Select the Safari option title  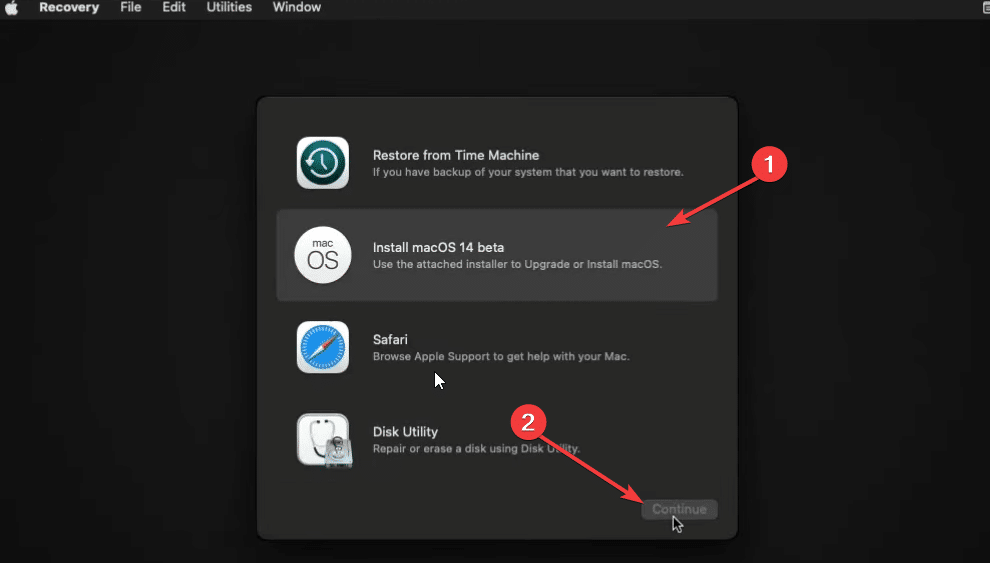click(390, 340)
